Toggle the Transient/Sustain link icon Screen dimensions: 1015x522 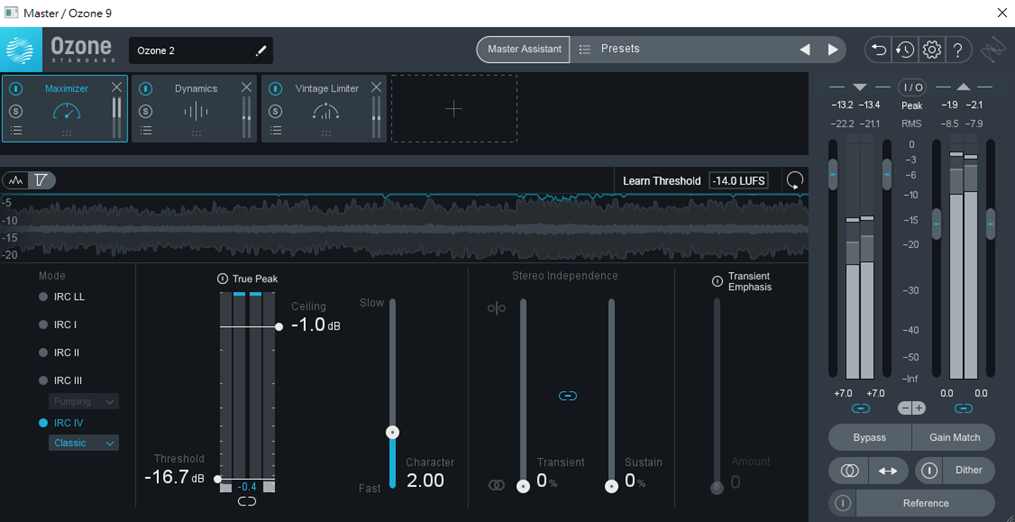(568, 395)
